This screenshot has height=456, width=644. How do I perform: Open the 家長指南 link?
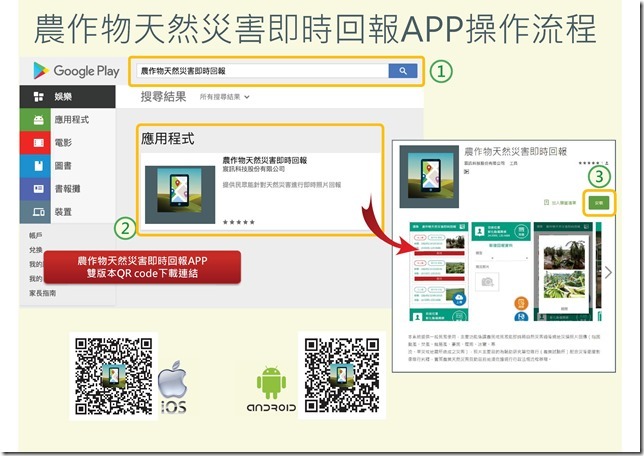[x=42, y=293]
